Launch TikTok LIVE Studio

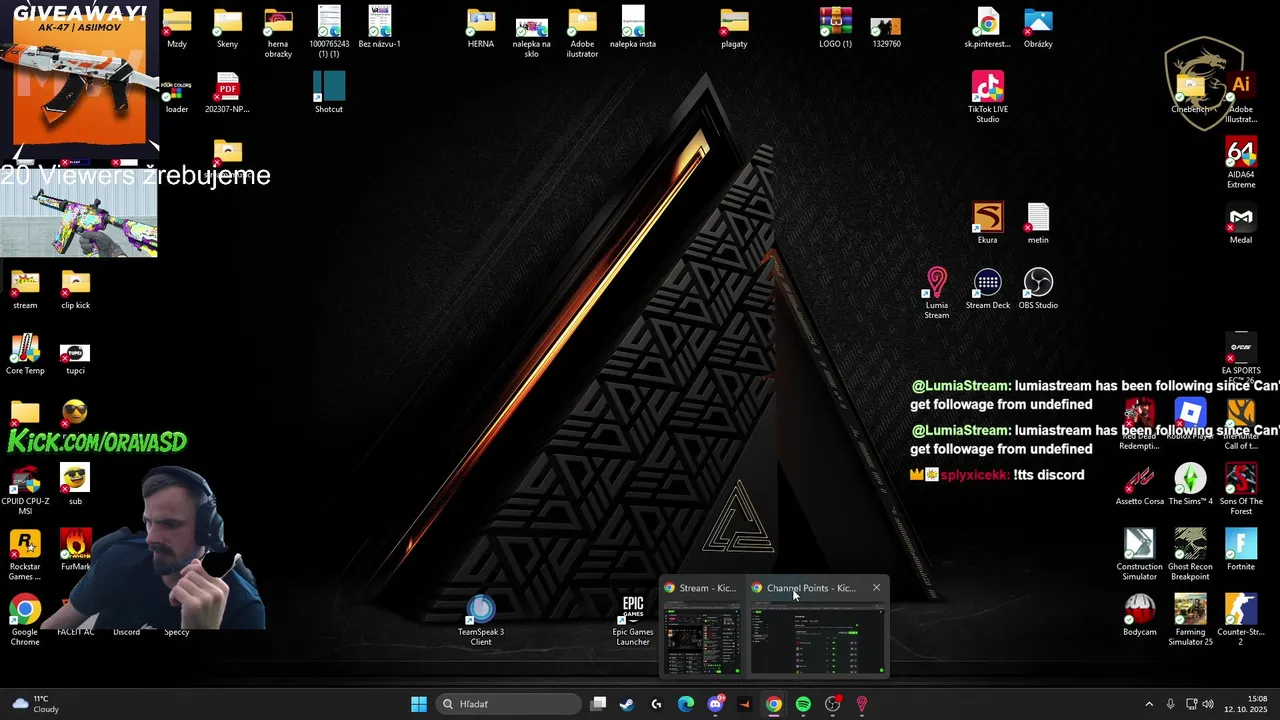pos(987,98)
